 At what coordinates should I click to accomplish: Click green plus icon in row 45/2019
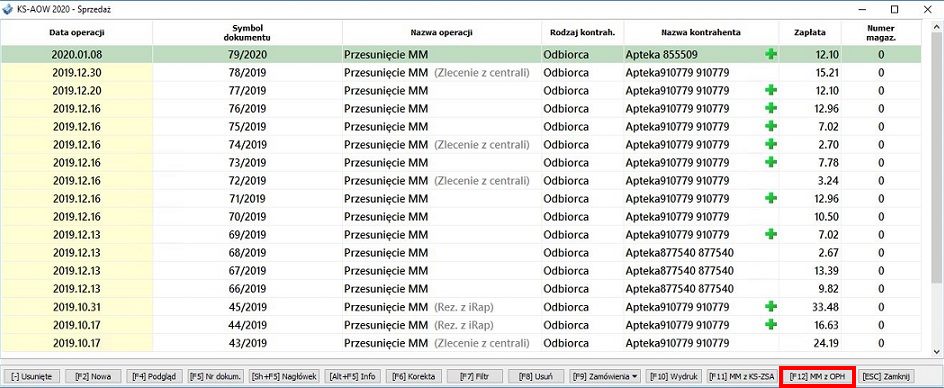[x=771, y=306]
